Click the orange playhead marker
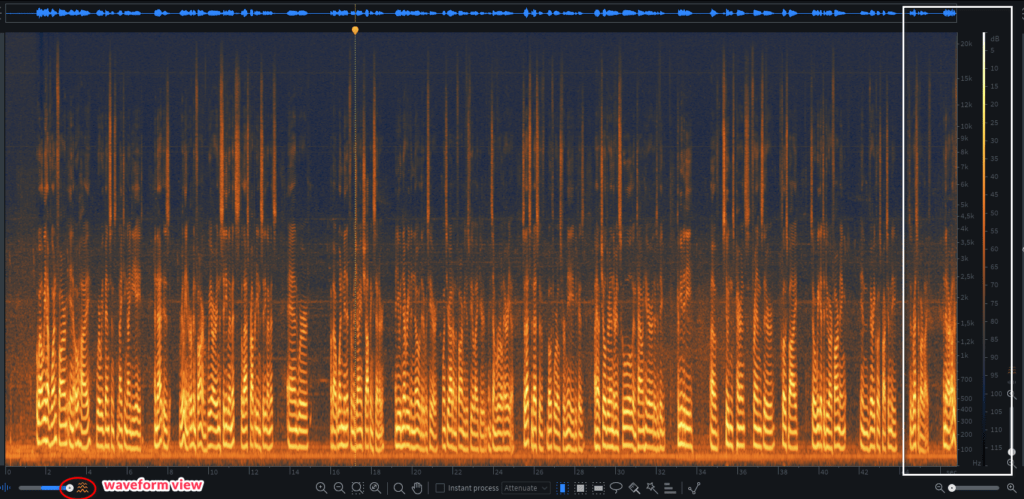The height and width of the screenshot is (499, 1024). tap(354, 31)
